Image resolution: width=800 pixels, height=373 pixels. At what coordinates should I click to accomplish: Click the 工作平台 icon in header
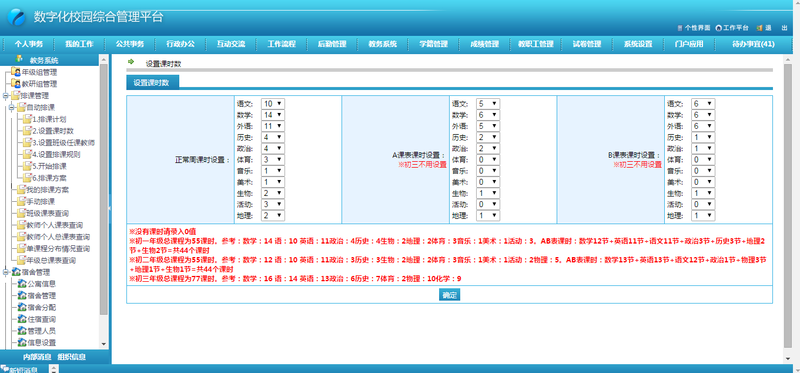click(719, 28)
